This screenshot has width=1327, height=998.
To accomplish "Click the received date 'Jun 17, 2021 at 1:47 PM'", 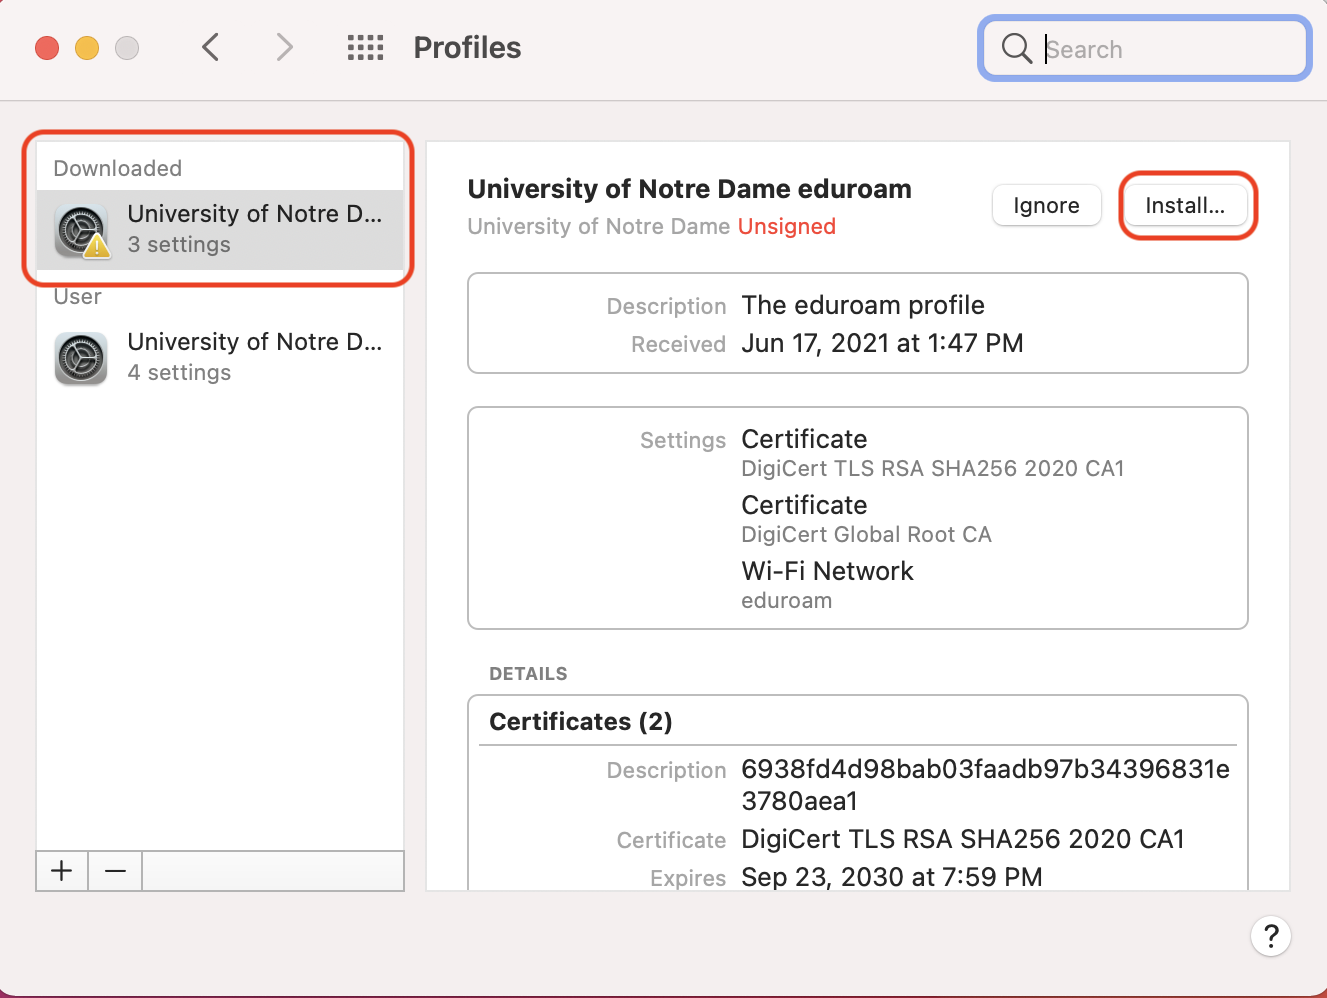I will coord(882,343).
